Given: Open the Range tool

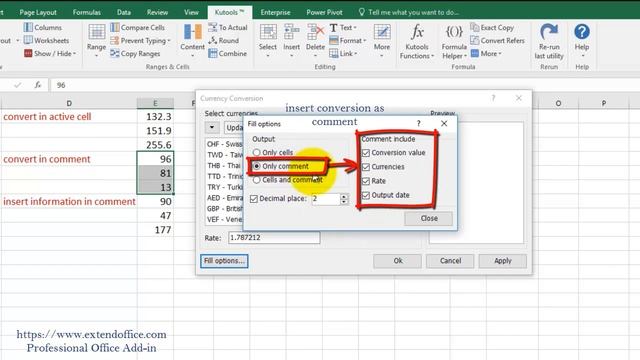Looking at the screenshot, I should click(x=96, y=40).
